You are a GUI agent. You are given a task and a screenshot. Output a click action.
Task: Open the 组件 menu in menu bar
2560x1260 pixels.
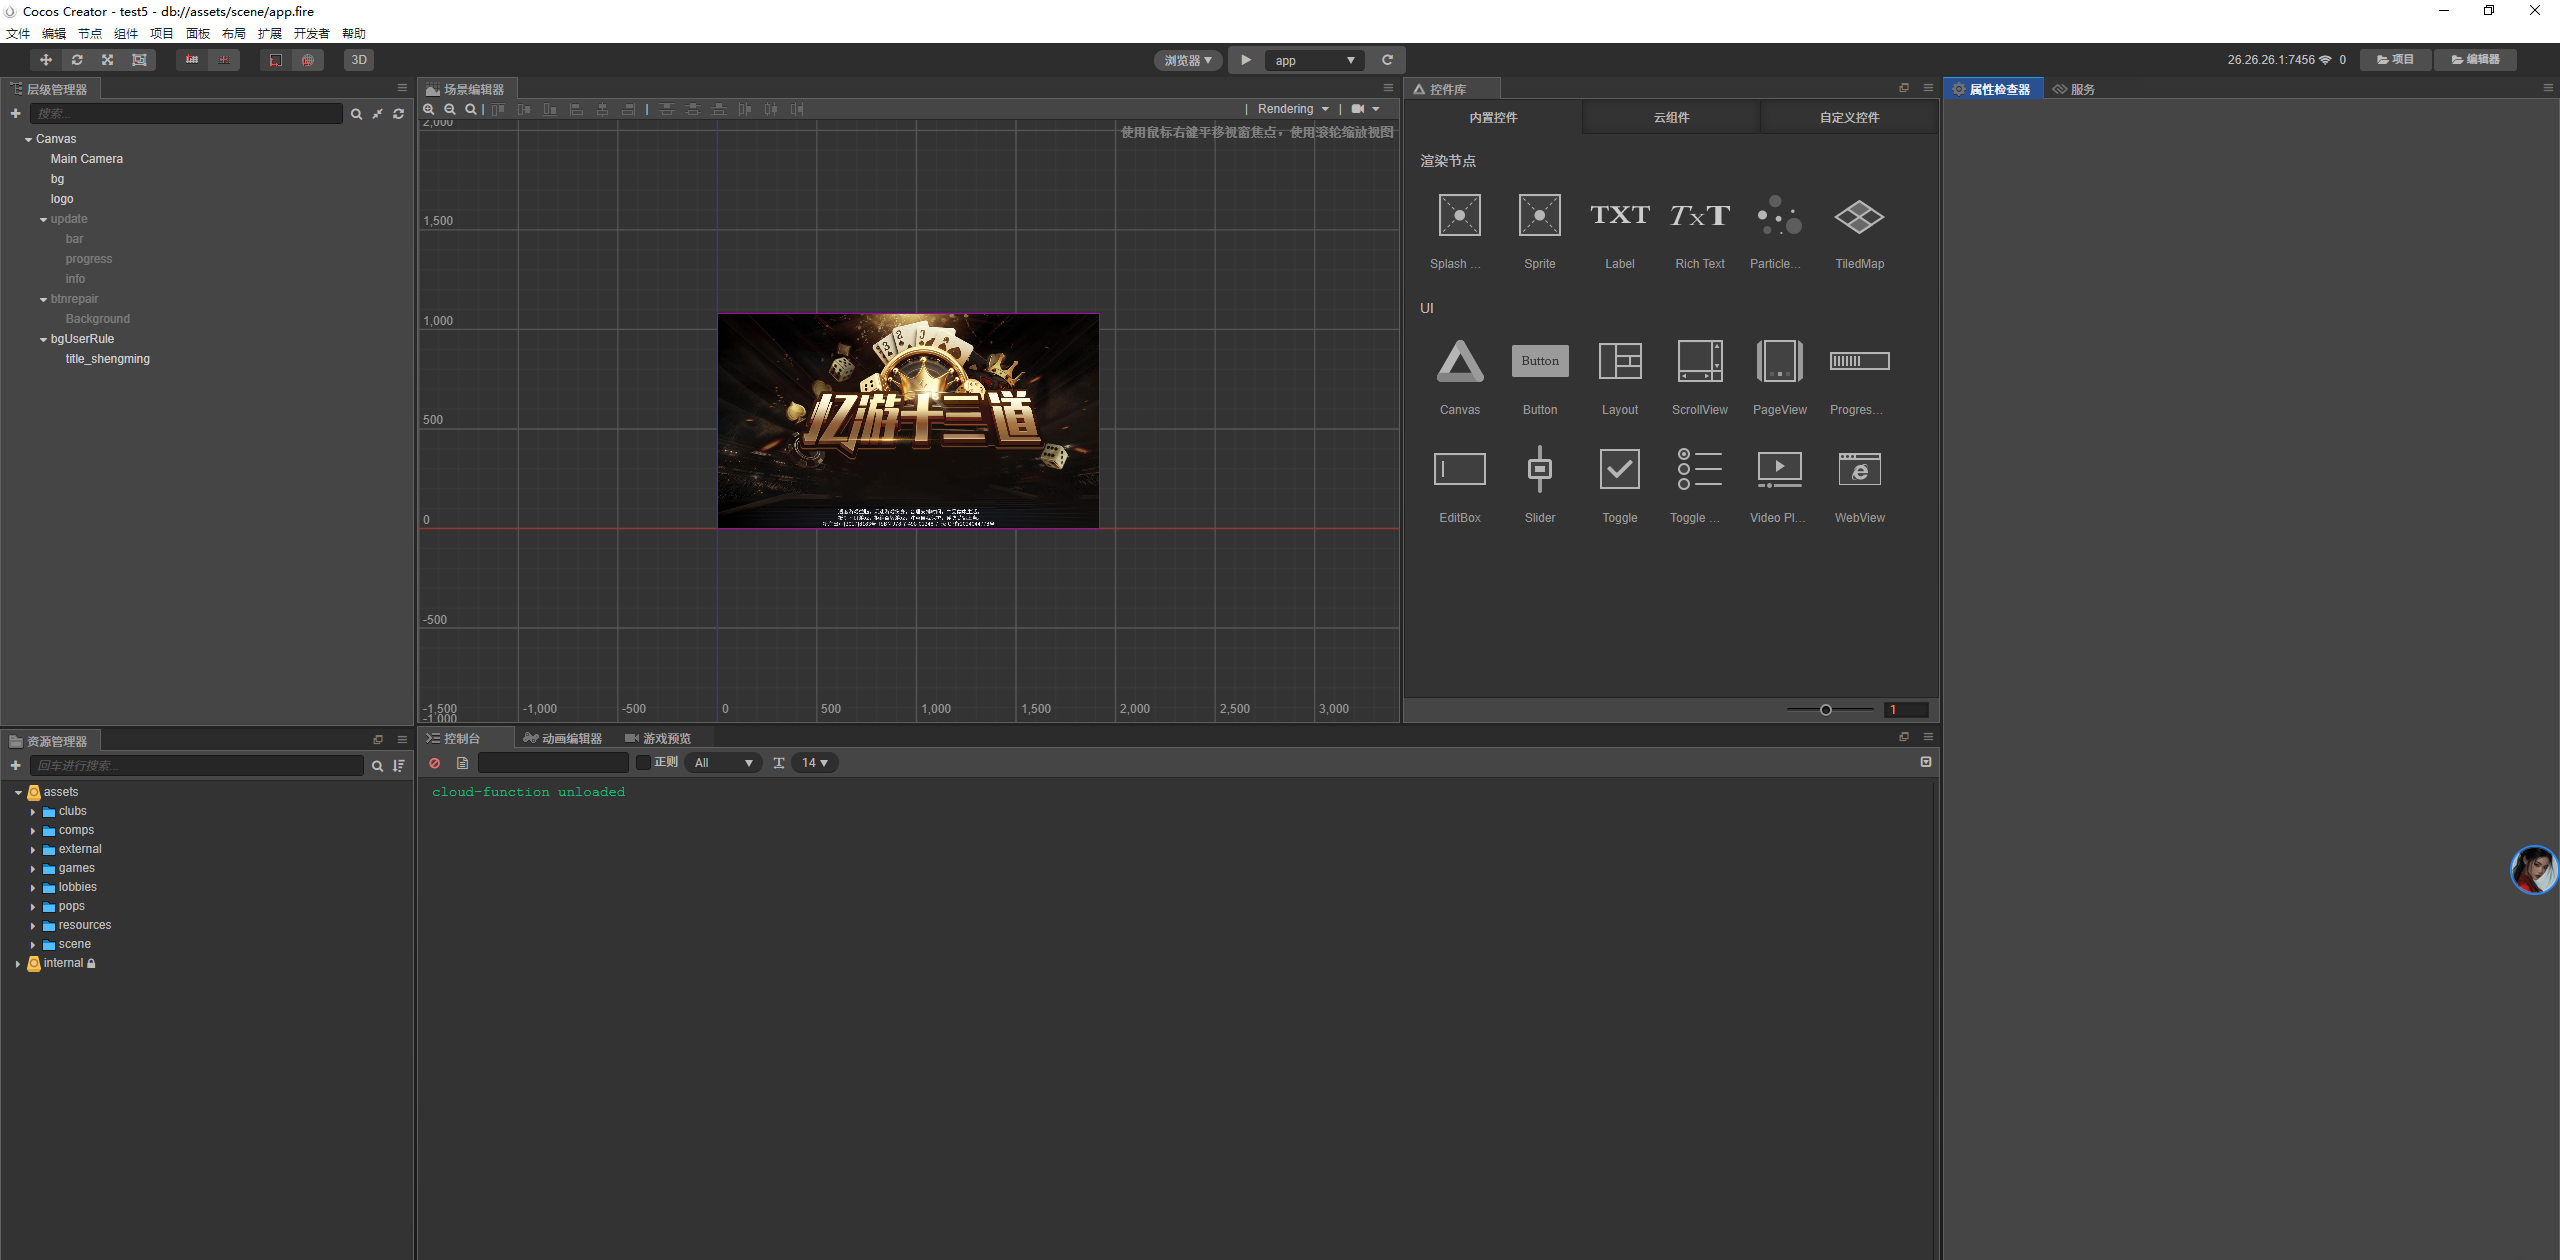click(126, 34)
